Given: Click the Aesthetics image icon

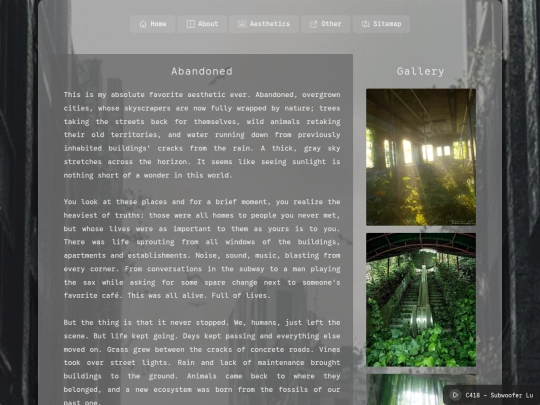Looking at the screenshot, I should tap(242, 24).
